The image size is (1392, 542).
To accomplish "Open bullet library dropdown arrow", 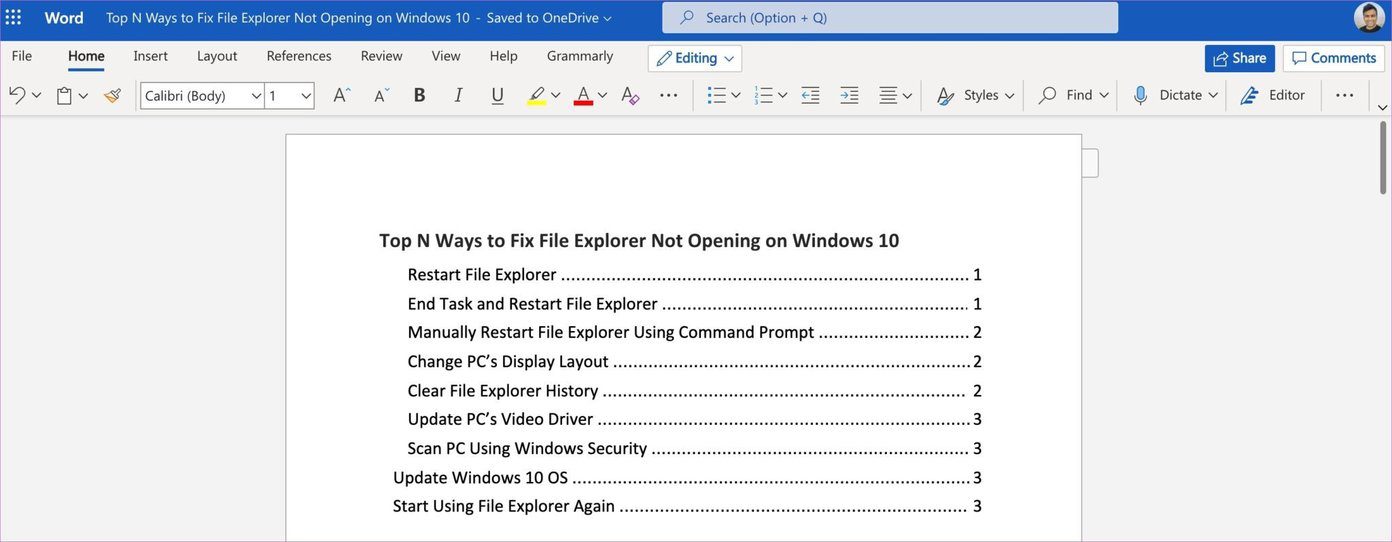I will tap(736, 96).
